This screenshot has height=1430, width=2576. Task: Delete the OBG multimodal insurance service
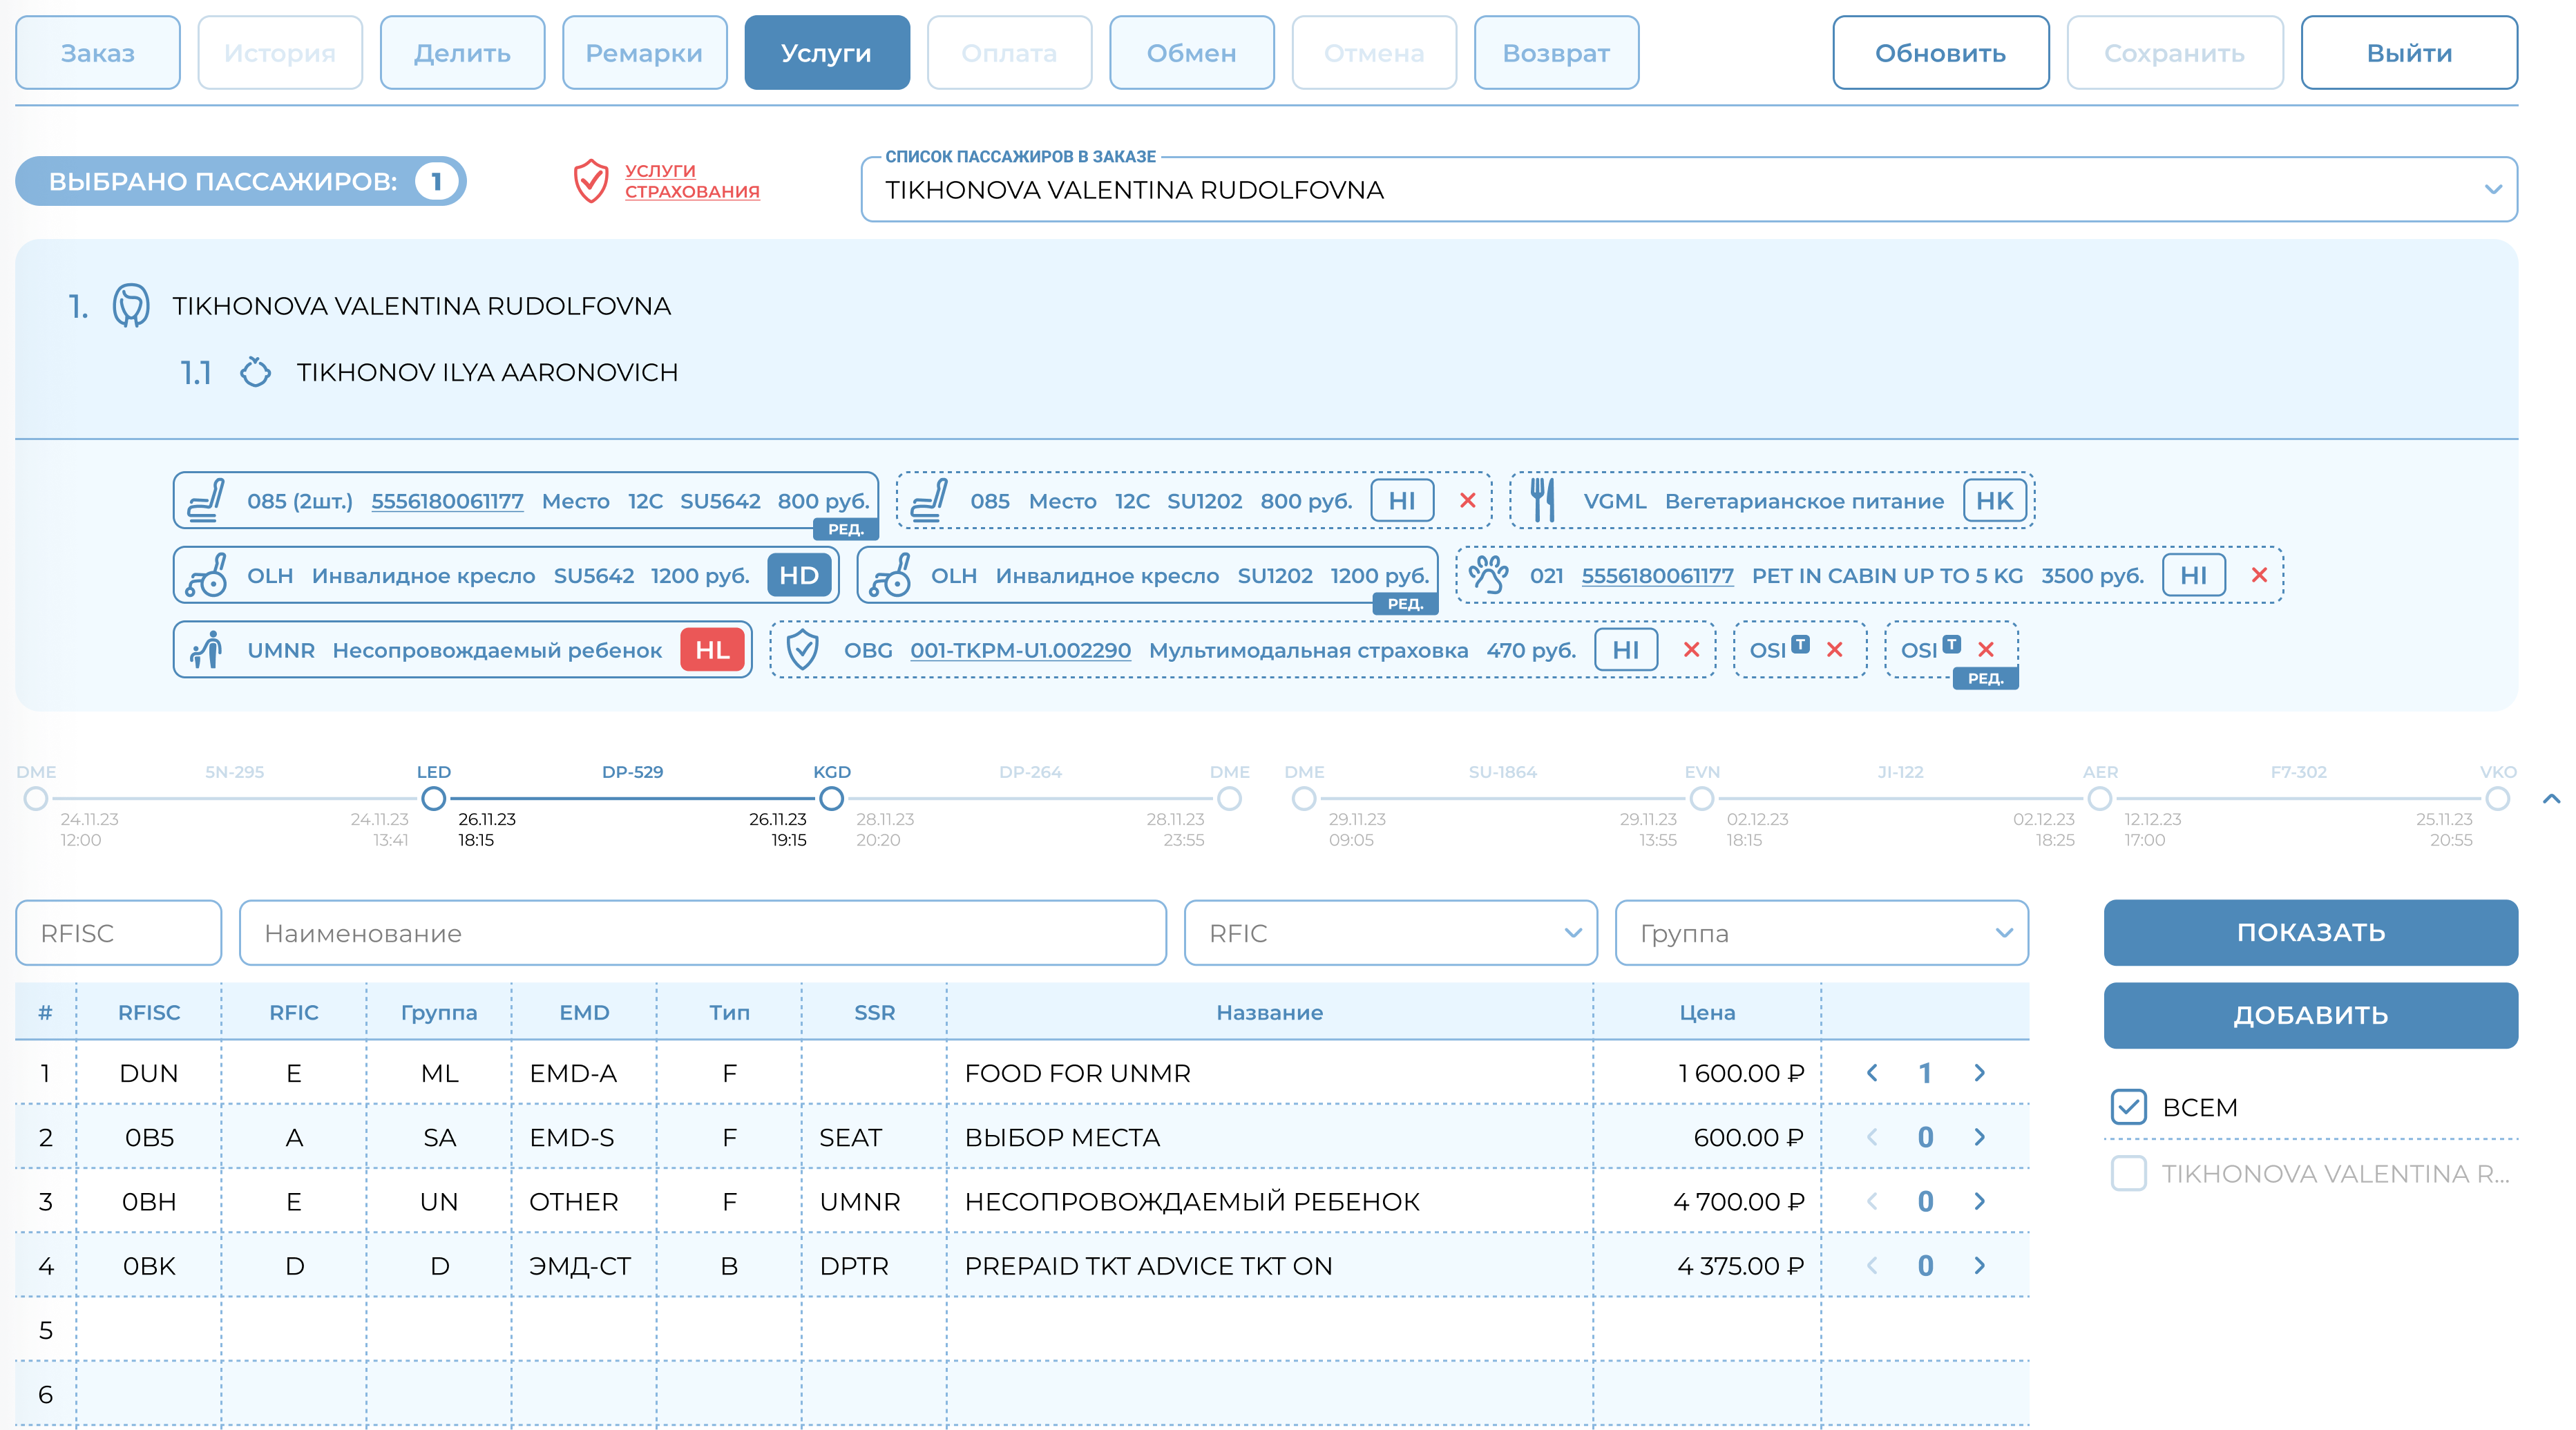[x=1691, y=650]
